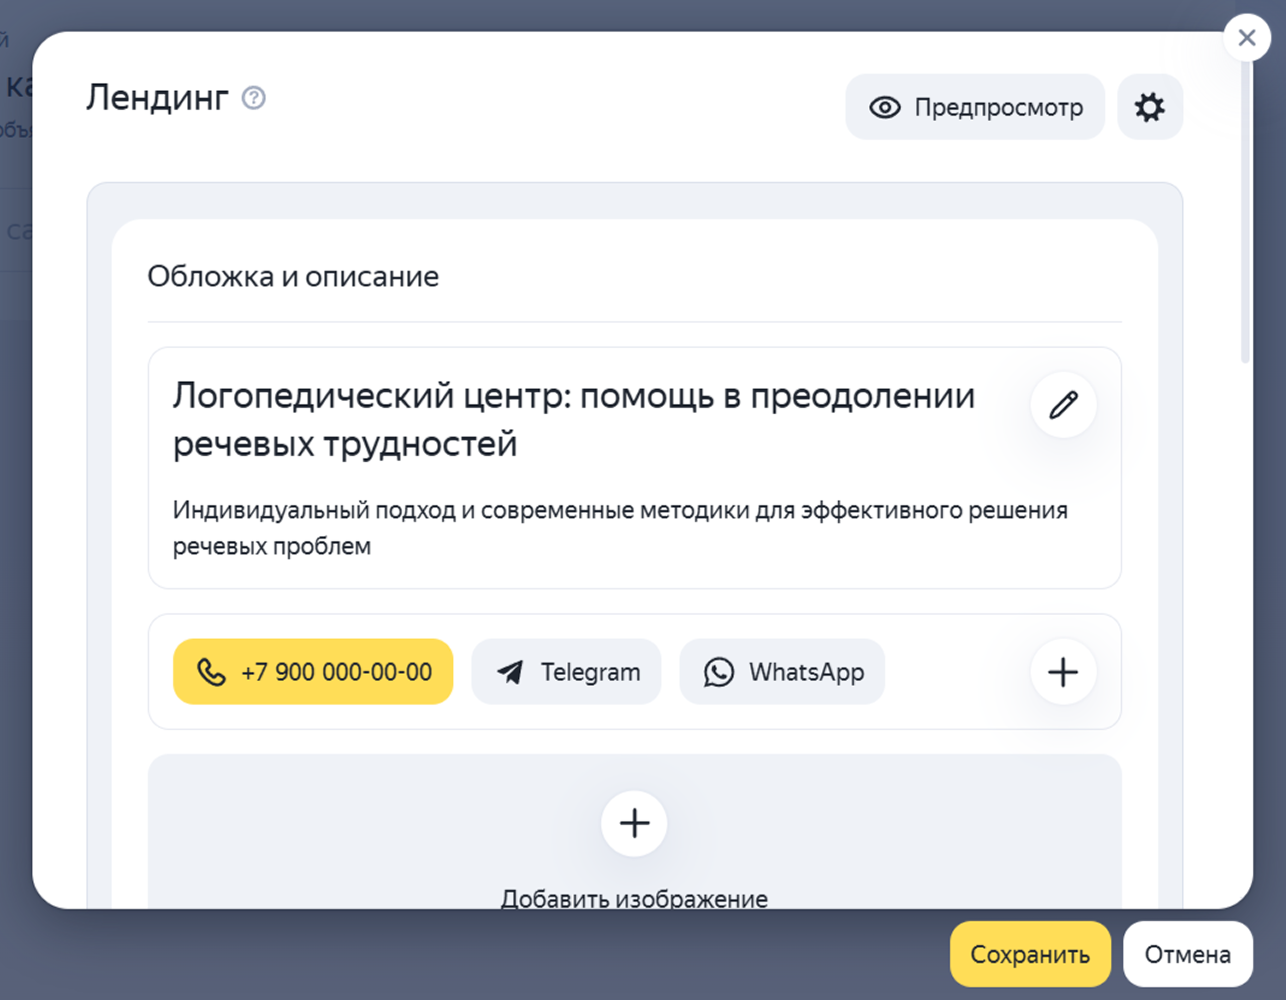The image size is (1286, 1000).
Task: Click the Добавить изображение link
Action: pos(633,898)
